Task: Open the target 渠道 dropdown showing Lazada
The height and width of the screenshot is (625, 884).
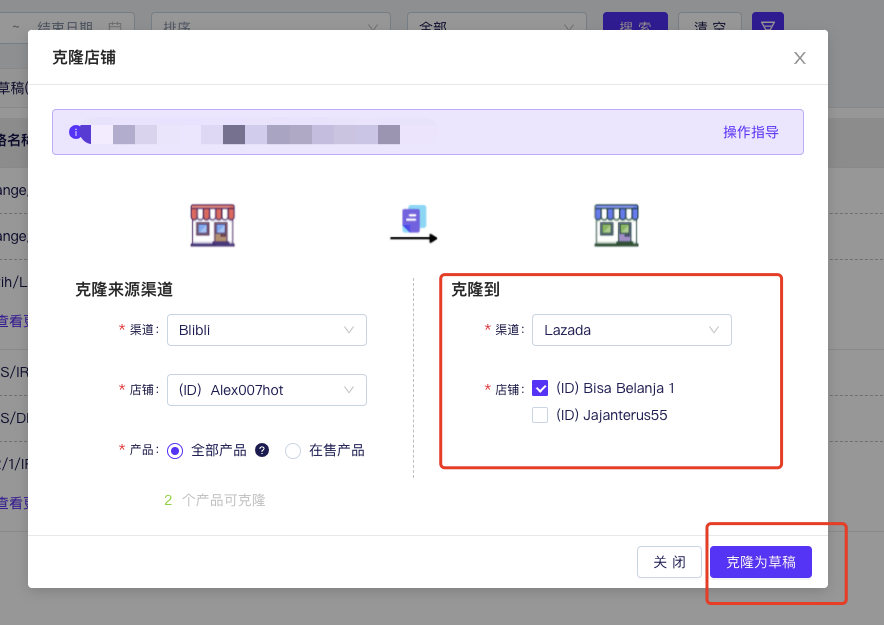Action: pos(631,330)
